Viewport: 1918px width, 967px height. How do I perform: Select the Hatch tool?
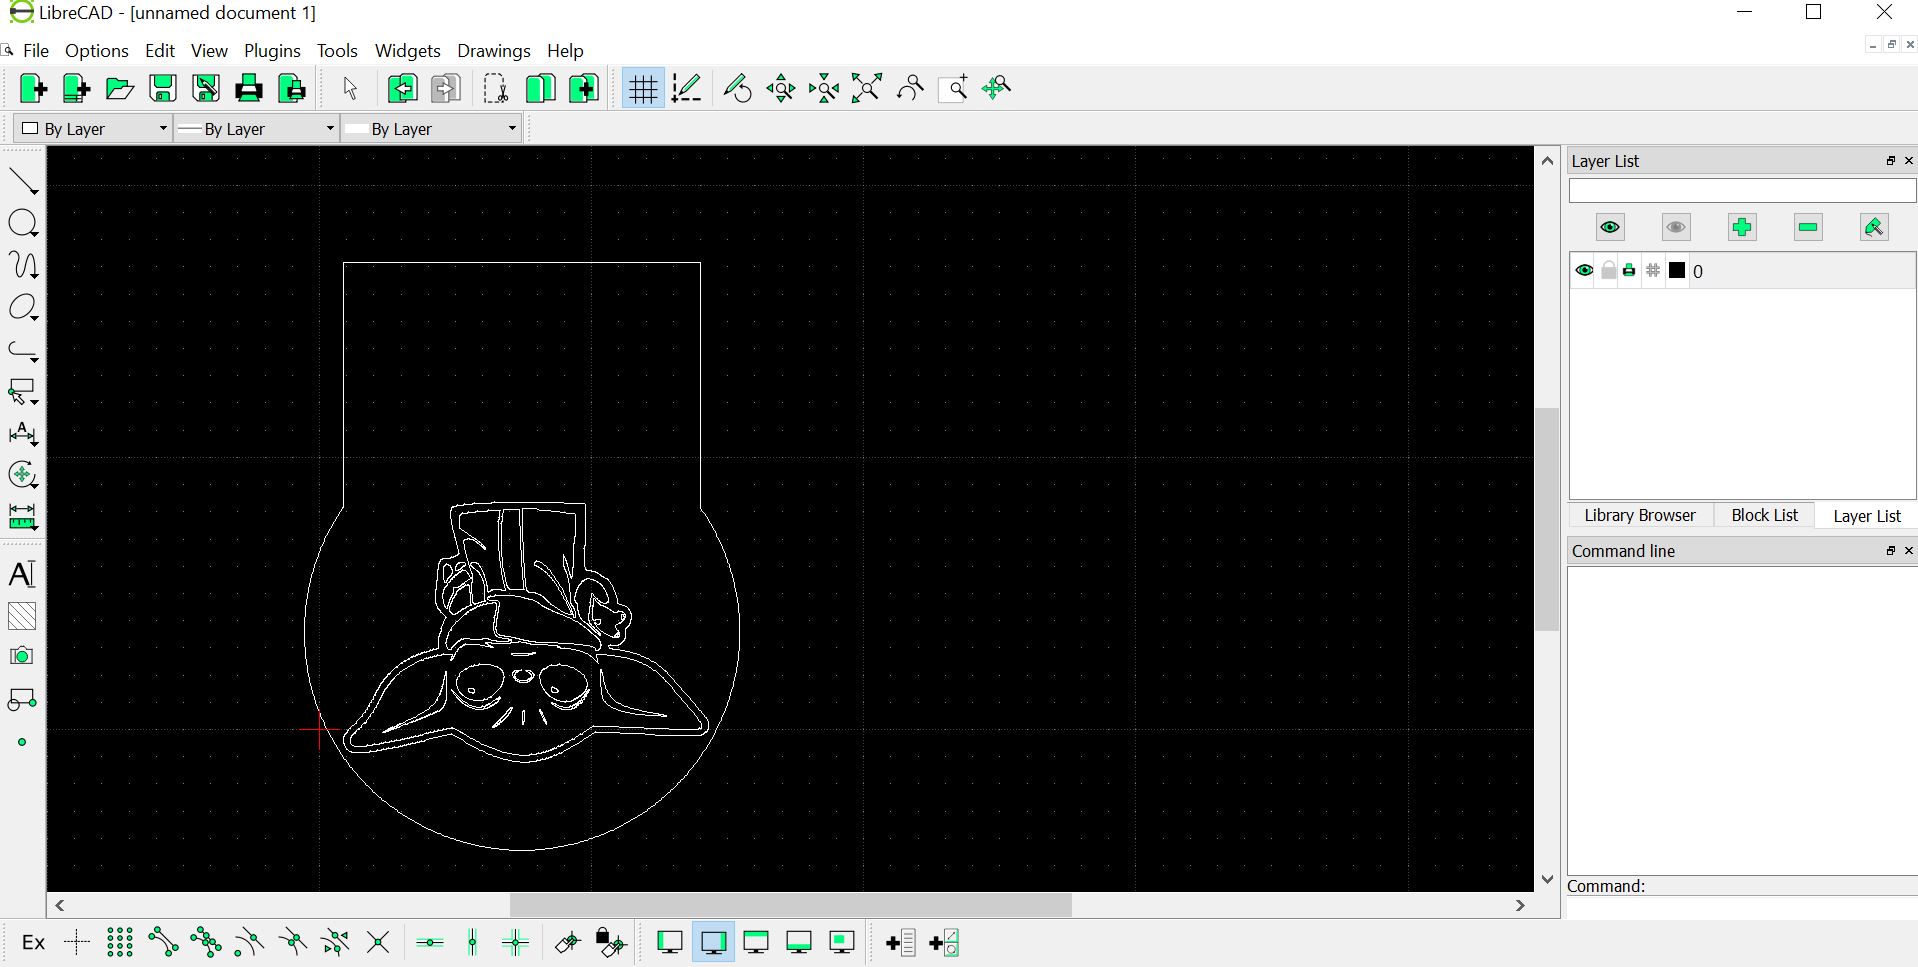22,616
